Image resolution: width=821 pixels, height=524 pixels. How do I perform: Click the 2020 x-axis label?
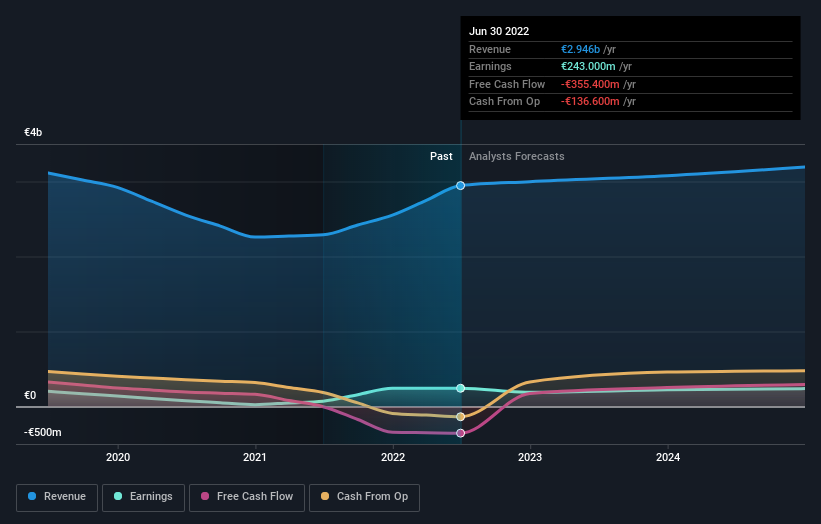pyautogui.click(x=118, y=457)
